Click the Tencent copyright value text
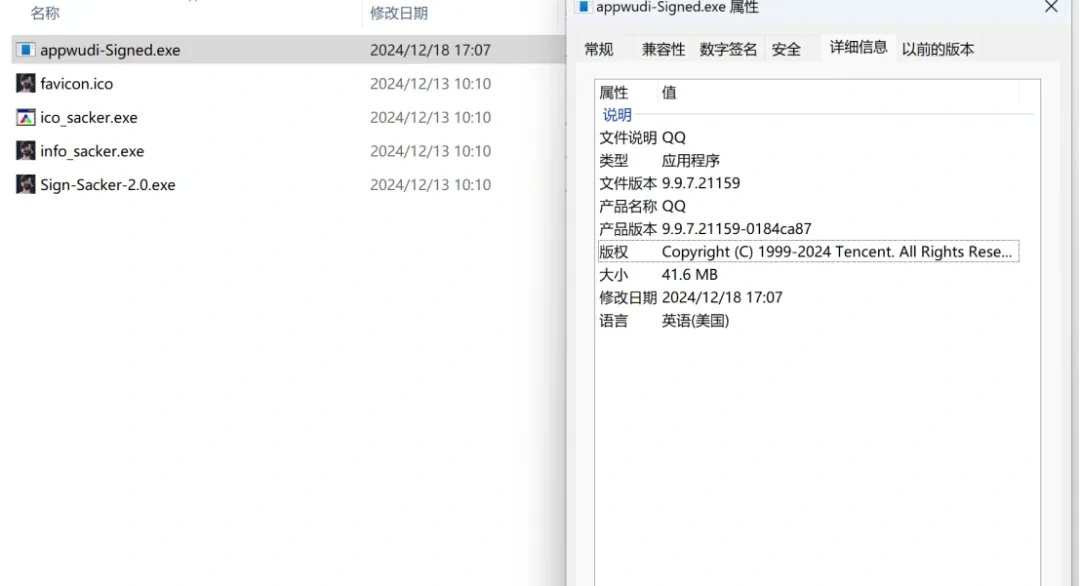 [837, 252]
